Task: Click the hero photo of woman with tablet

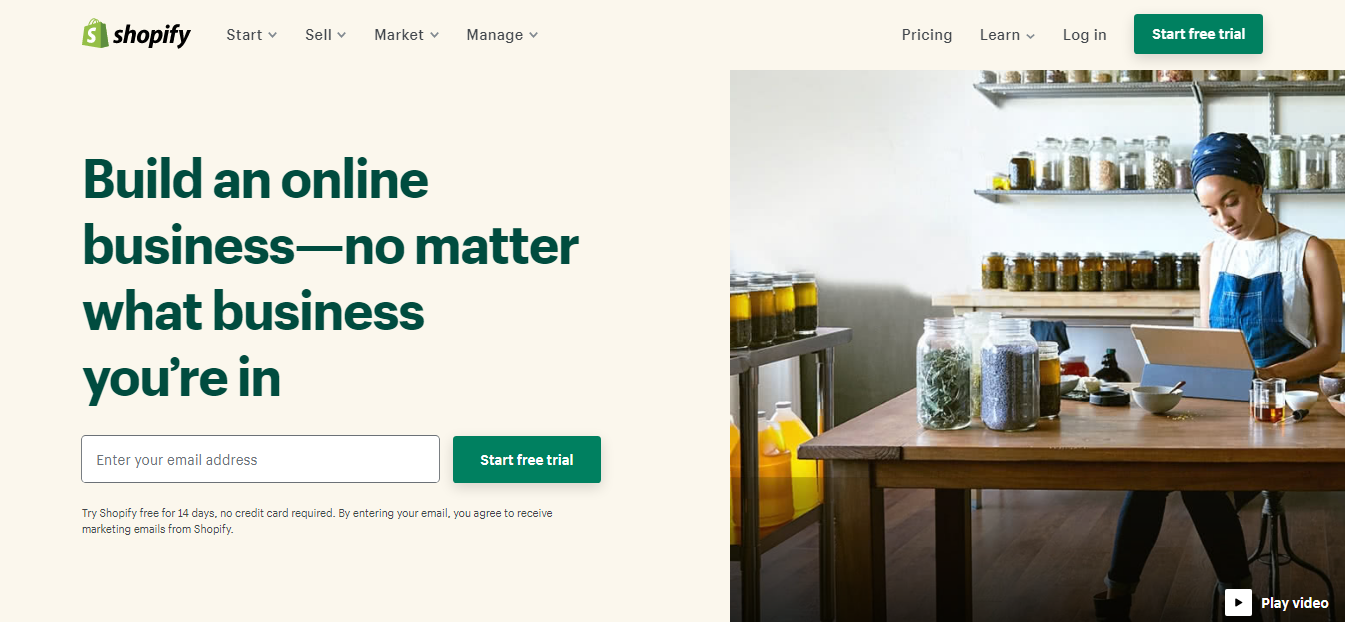Action: (x=1037, y=346)
